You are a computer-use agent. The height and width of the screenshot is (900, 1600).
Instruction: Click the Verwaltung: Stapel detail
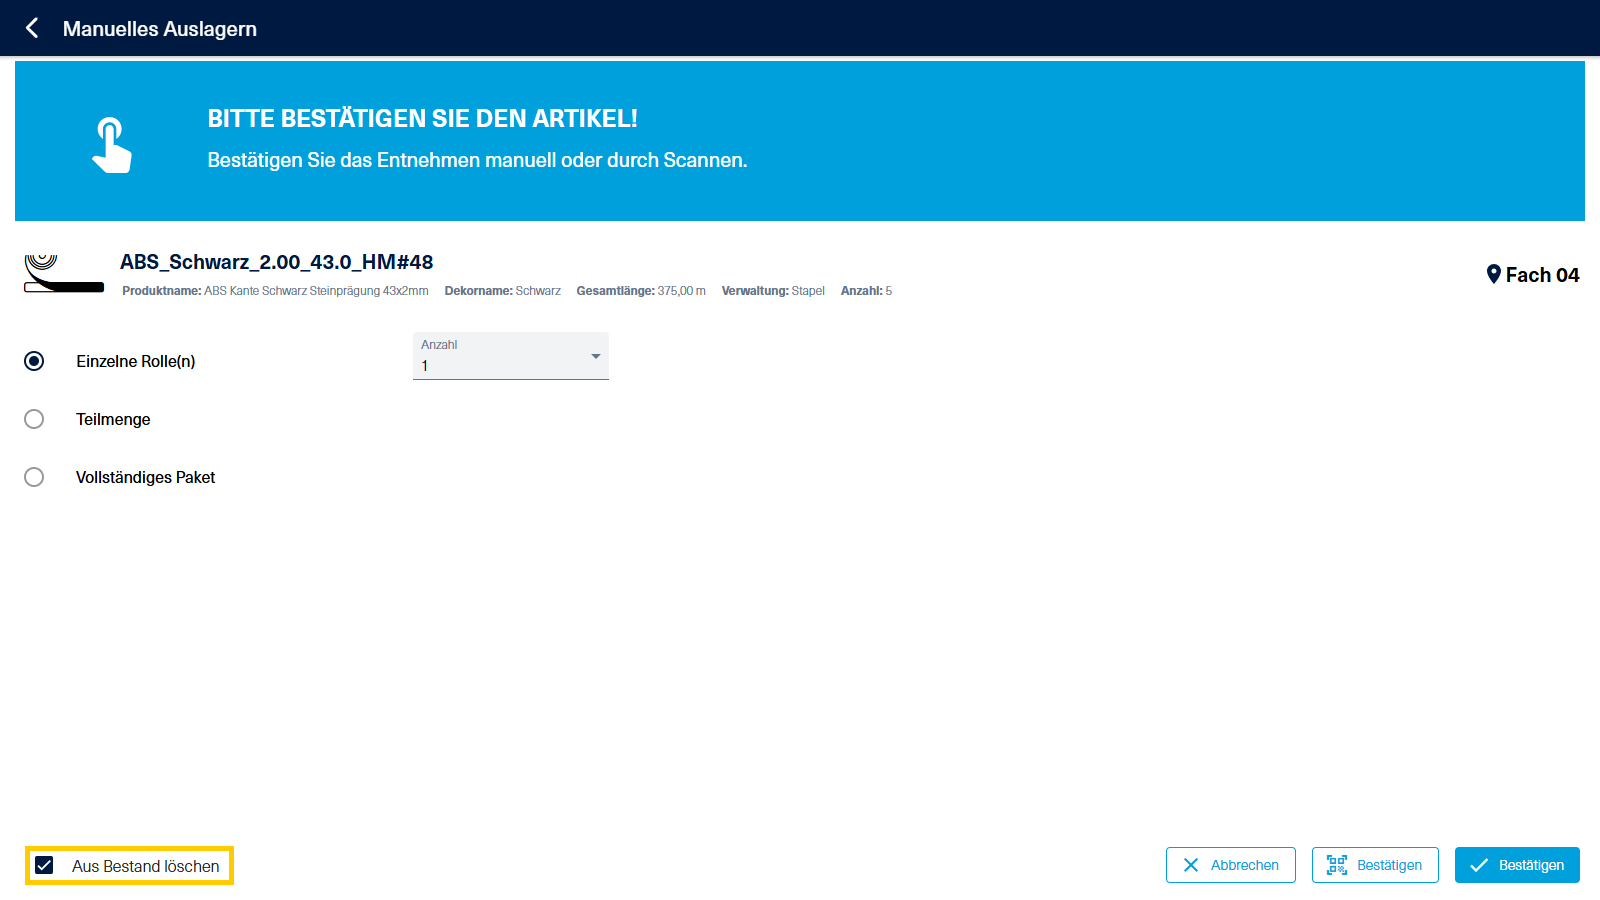pos(772,291)
